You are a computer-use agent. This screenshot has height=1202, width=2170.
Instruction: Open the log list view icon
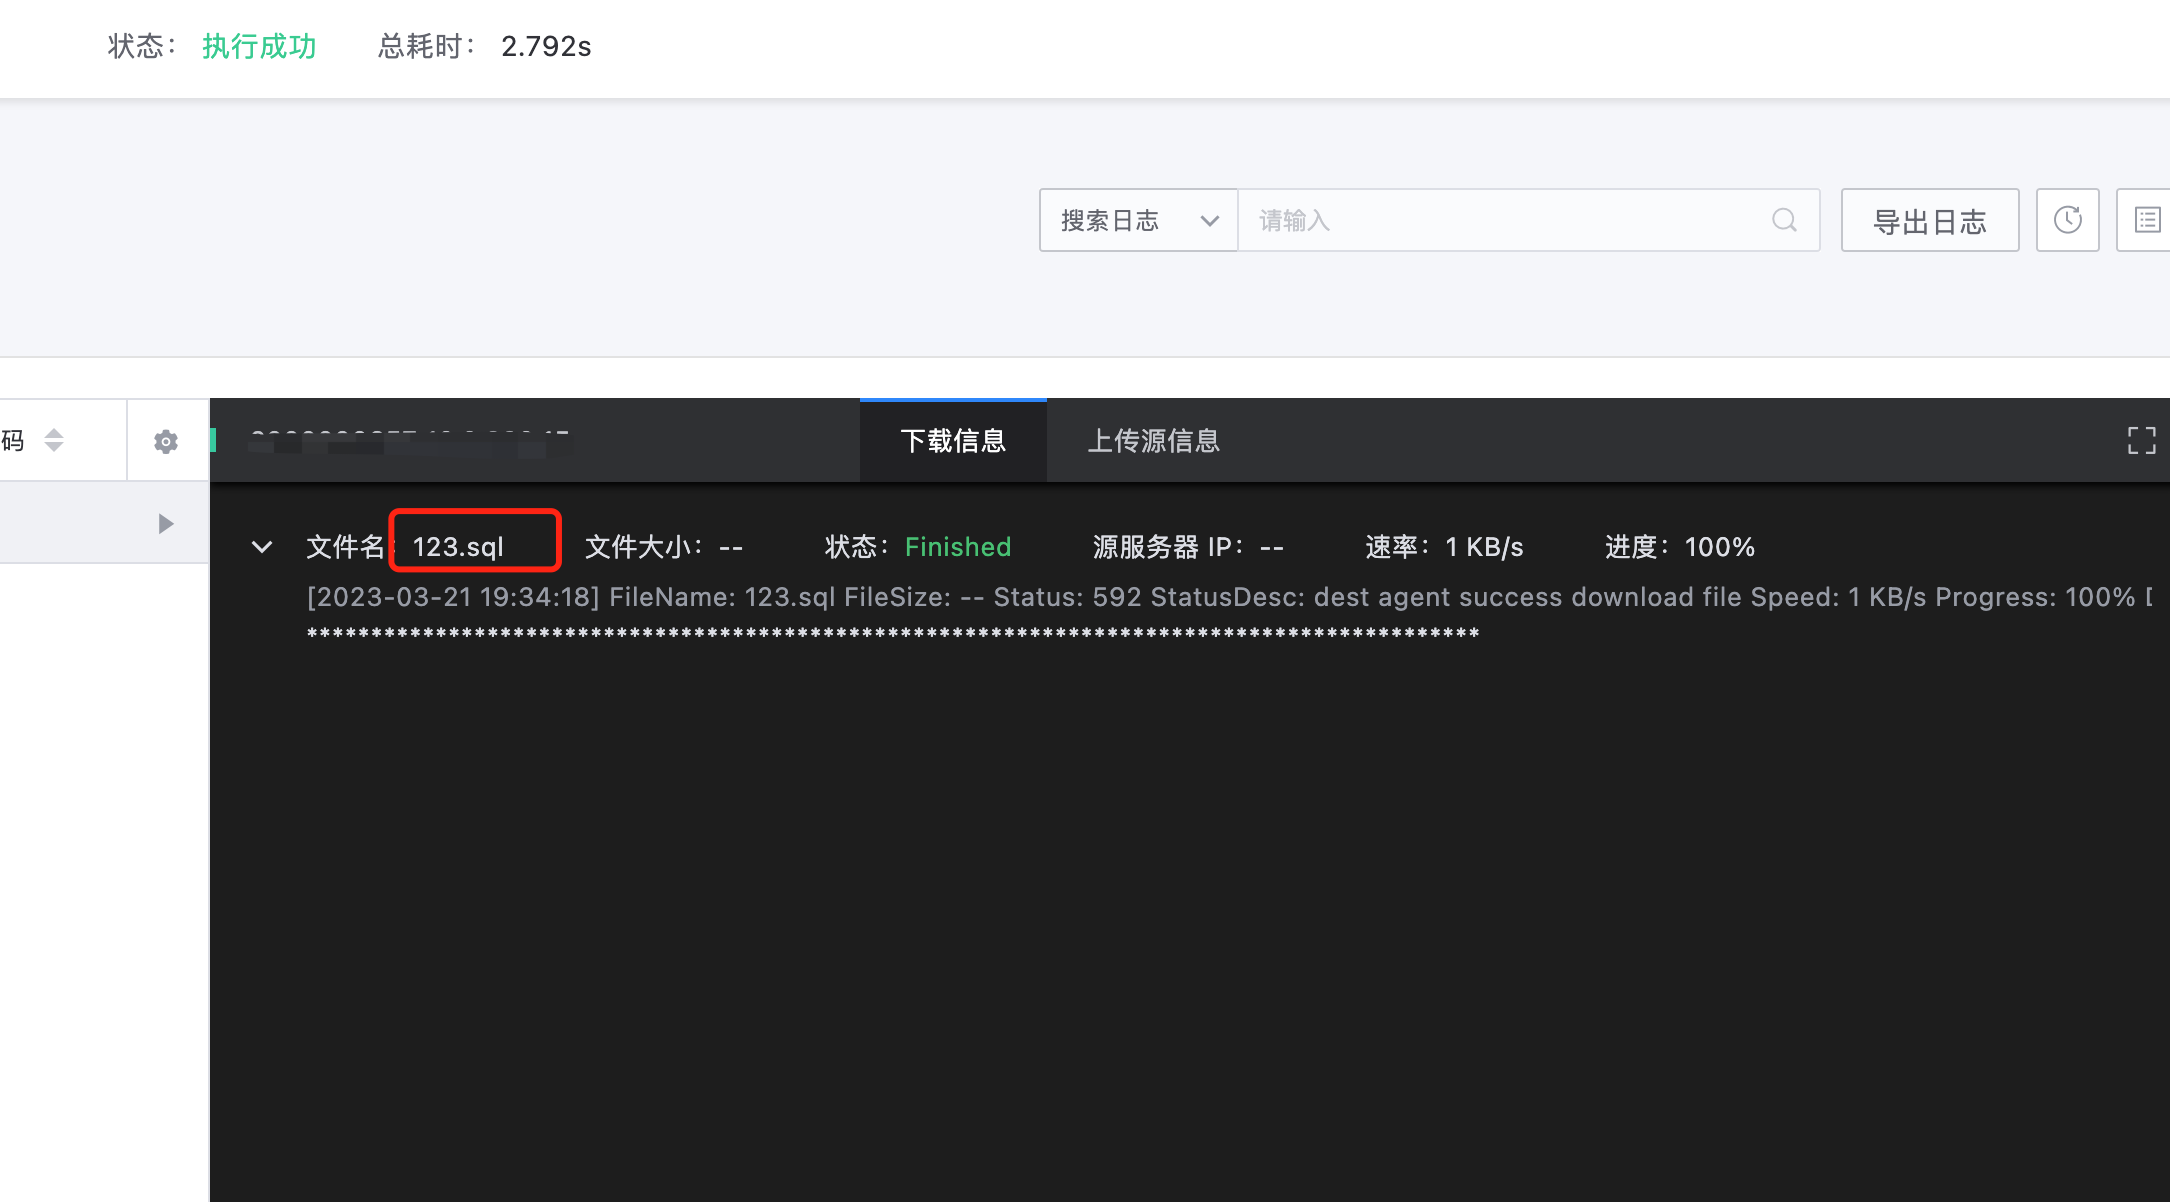coord(2146,220)
